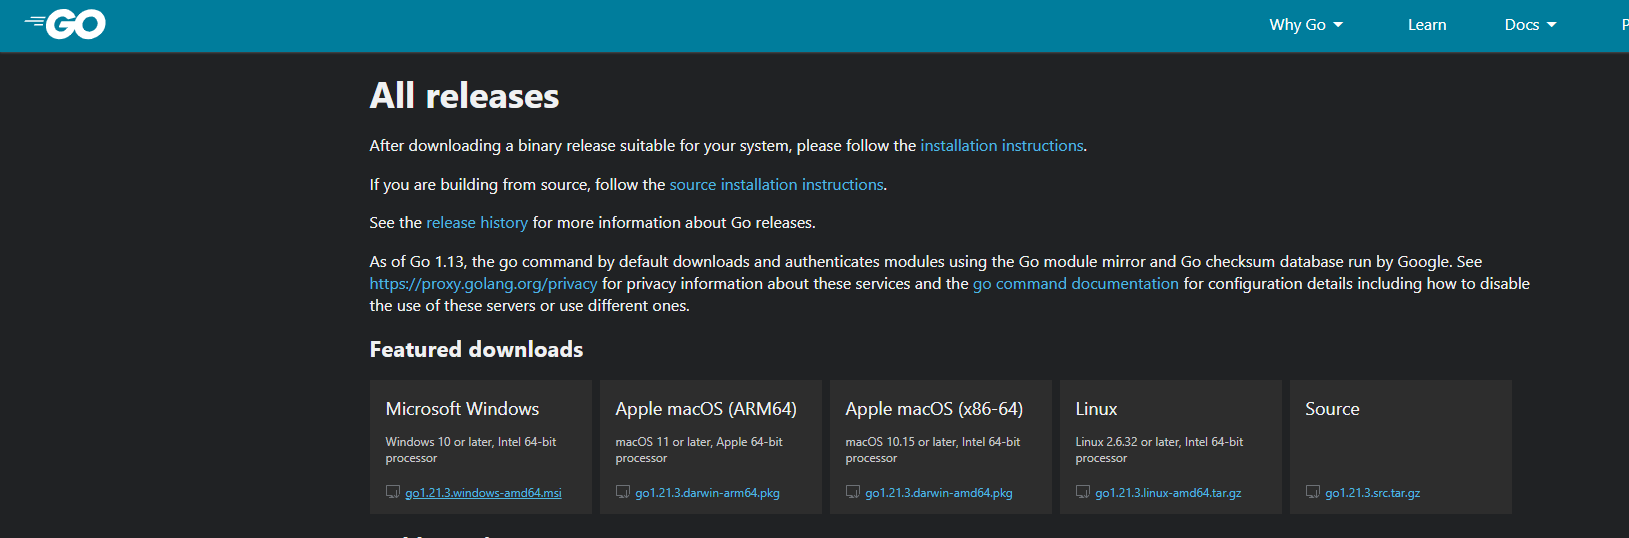Visit the proxy.golang.org/privacy link
This screenshot has height=538, width=1629.
483,284
